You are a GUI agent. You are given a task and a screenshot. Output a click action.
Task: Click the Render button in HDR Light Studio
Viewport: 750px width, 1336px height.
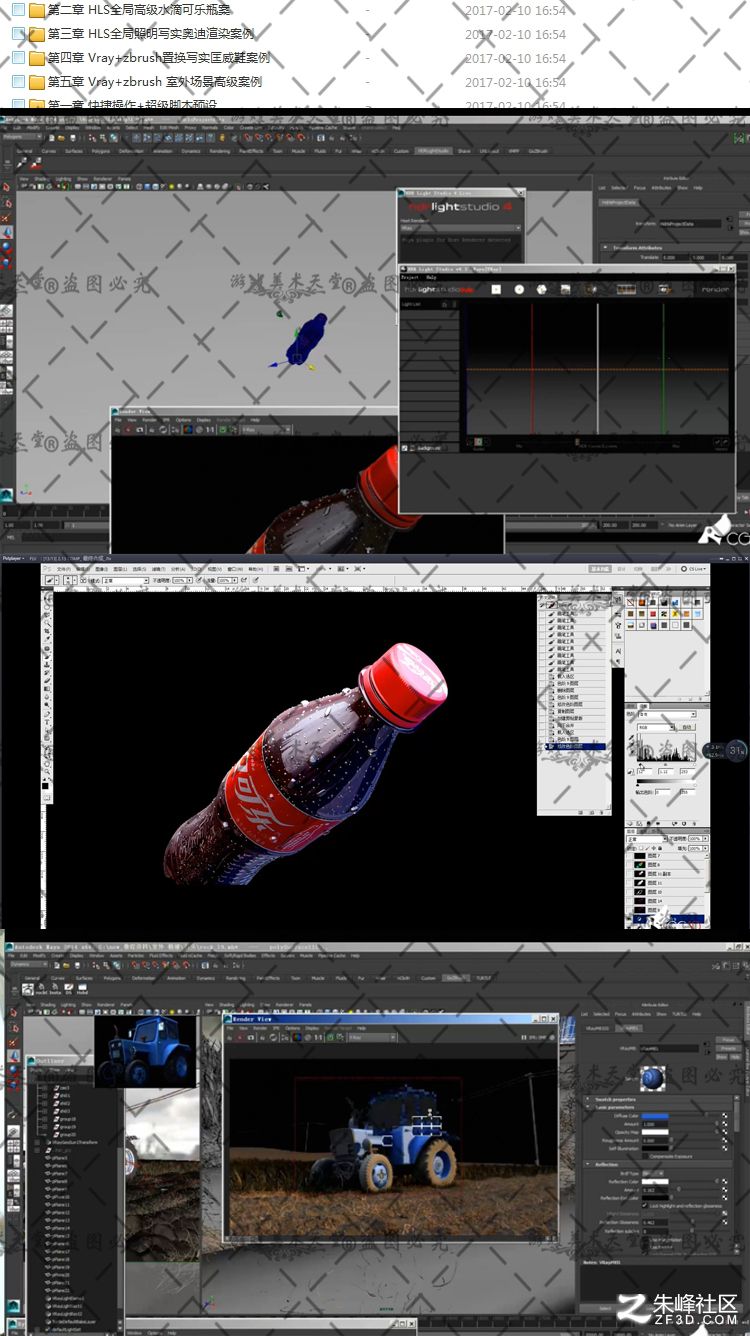714,289
